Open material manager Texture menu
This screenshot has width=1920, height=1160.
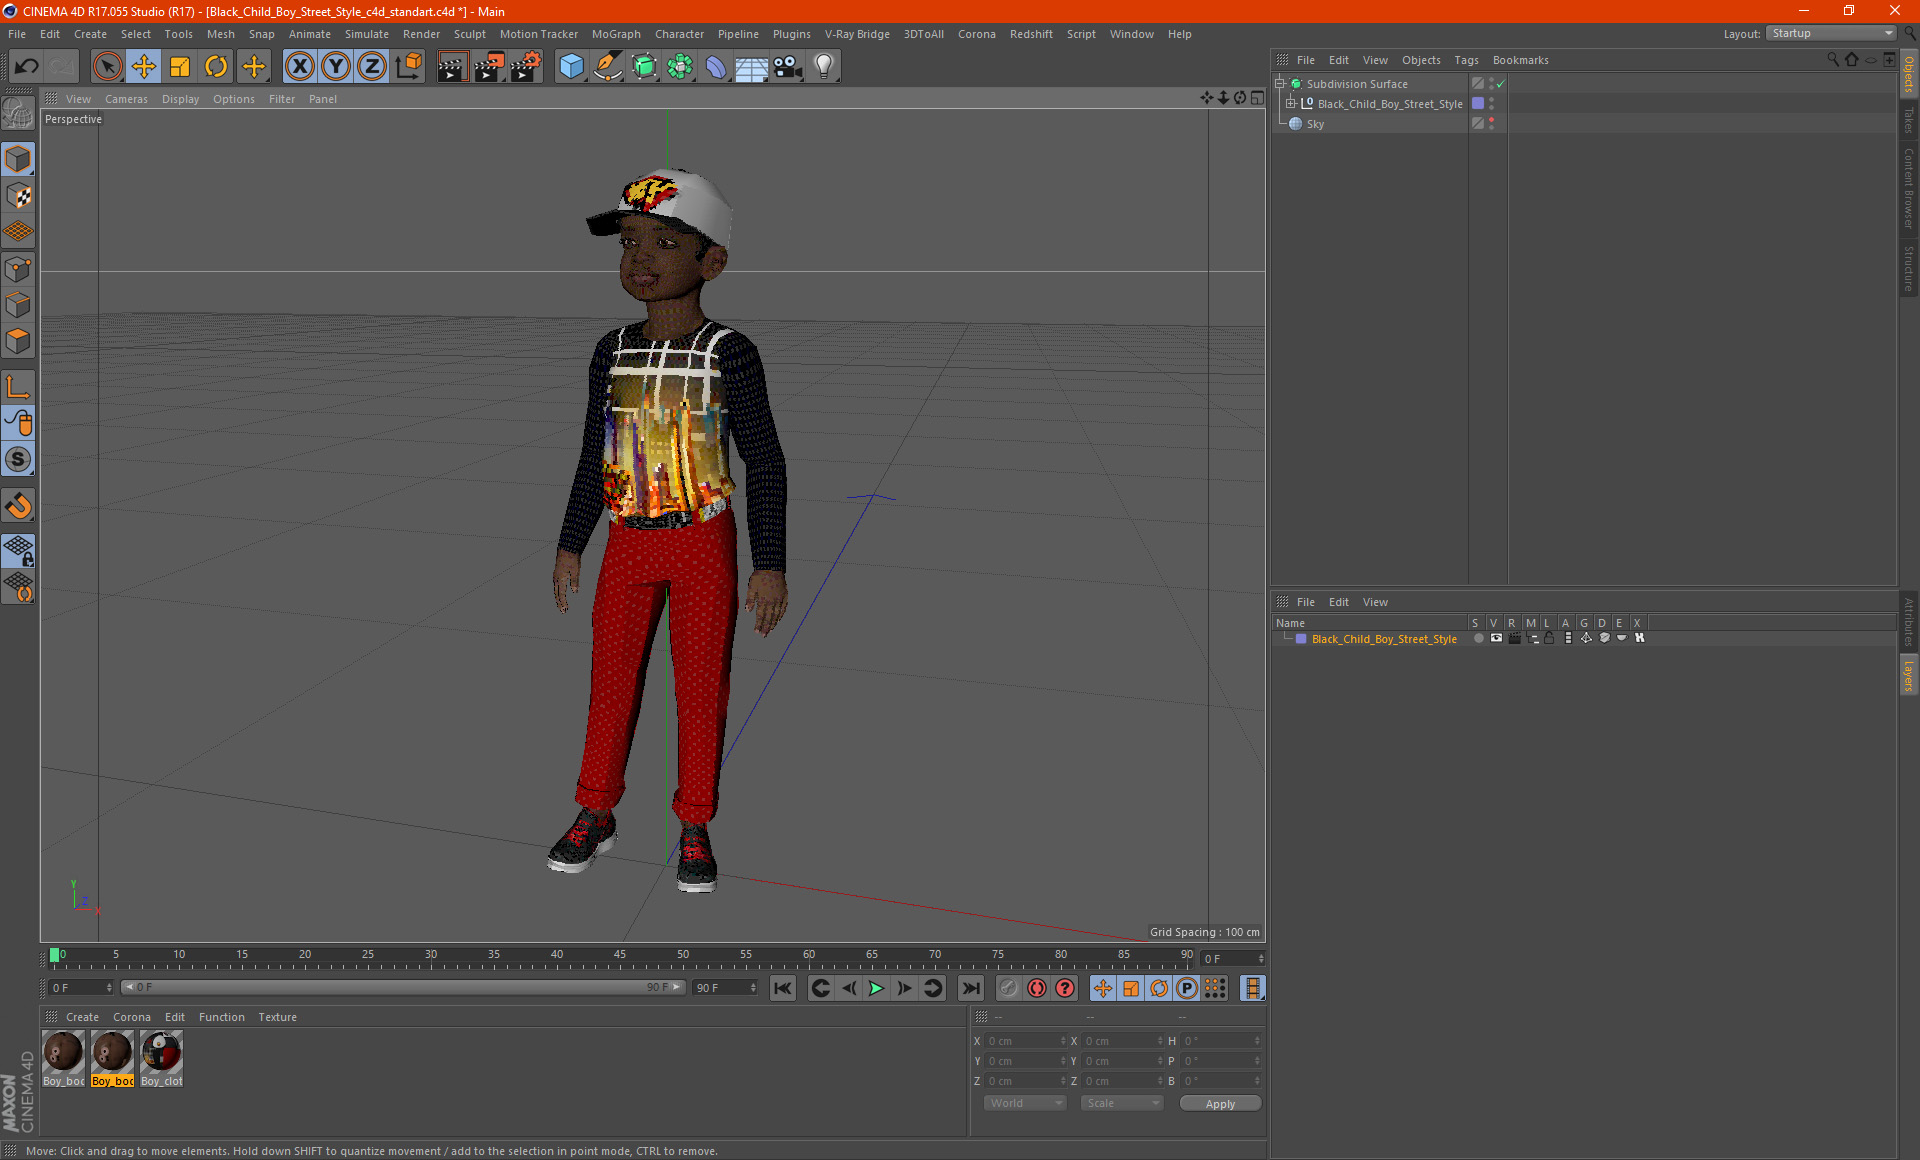click(277, 1017)
